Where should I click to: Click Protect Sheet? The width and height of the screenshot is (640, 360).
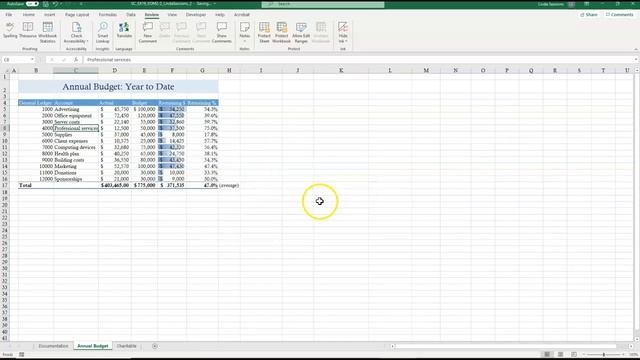pyautogui.click(x=264, y=32)
